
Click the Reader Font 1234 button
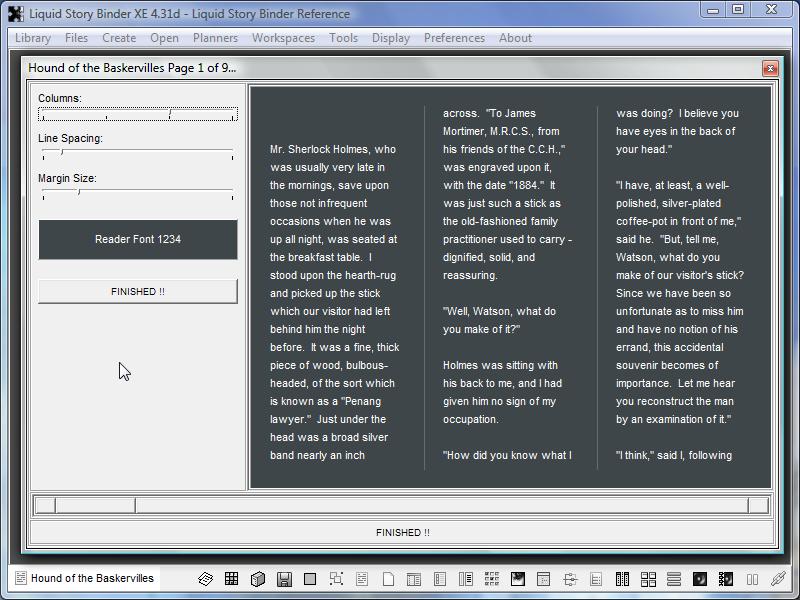click(138, 240)
